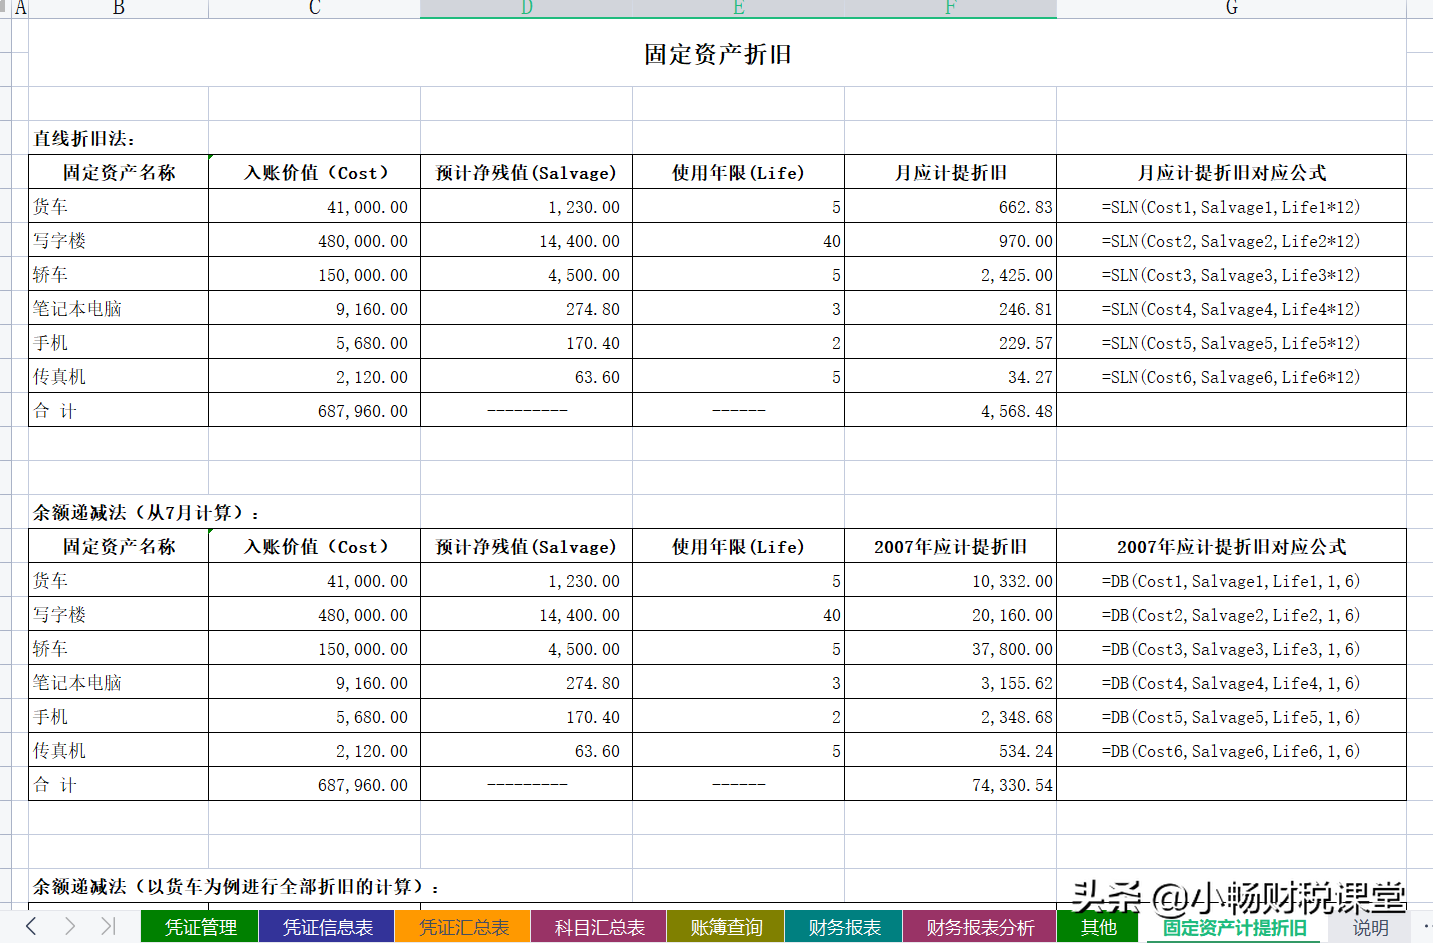Switch to the 凭证汇总表 sheet tab

(x=462, y=927)
